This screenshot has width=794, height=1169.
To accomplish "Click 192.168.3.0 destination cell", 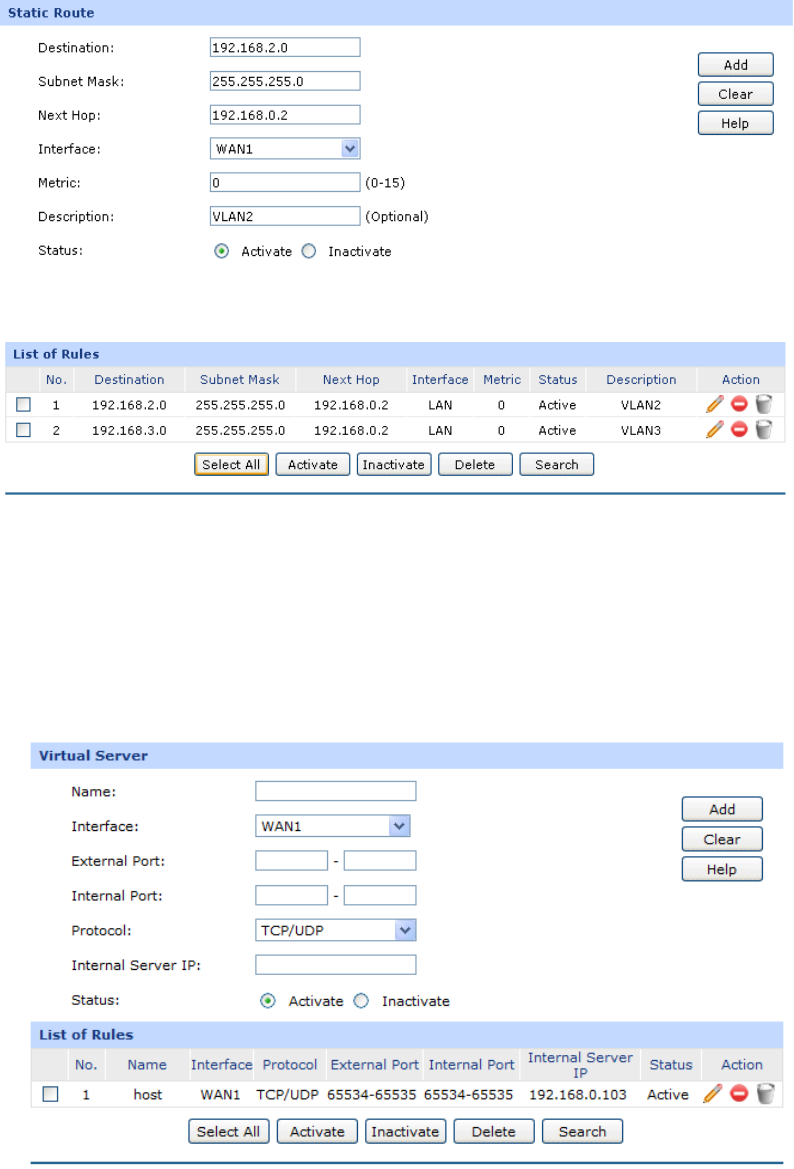I will pyautogui.click(x=129, y=430).
